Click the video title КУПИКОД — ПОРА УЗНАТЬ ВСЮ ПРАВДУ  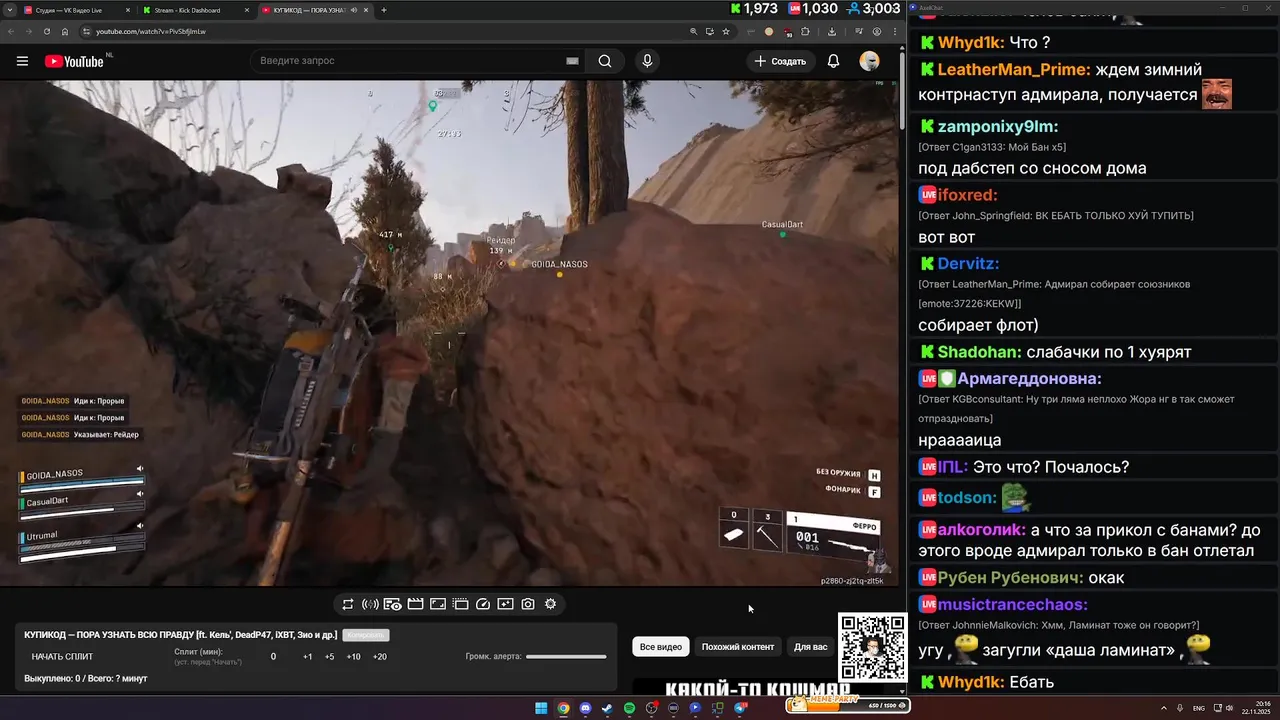click(181, 635)
